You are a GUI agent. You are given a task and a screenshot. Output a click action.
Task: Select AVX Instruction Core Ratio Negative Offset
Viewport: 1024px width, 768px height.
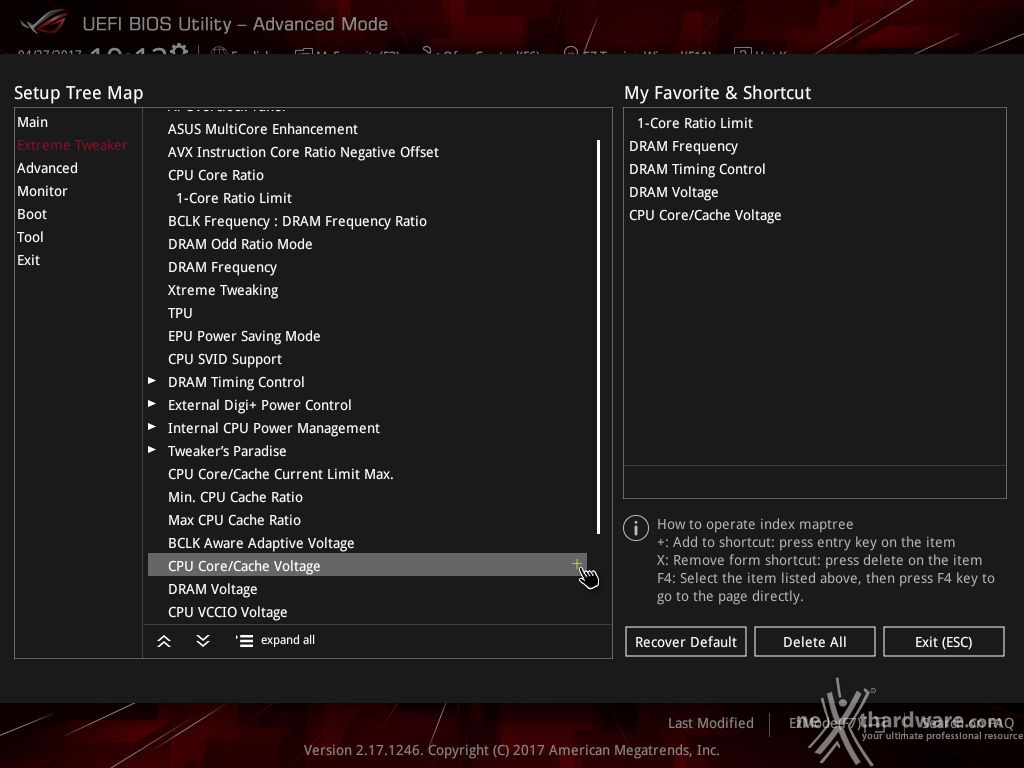[303, 152]
